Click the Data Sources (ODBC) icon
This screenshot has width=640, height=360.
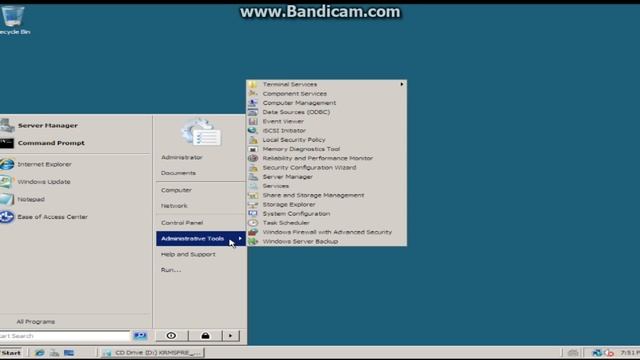[253, 112]
